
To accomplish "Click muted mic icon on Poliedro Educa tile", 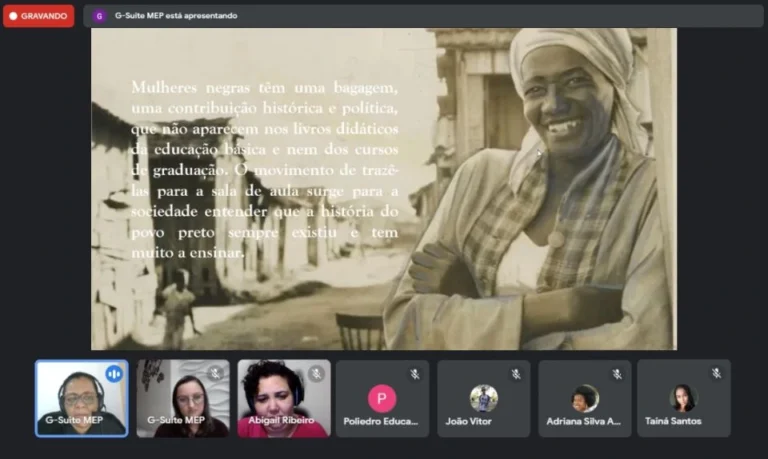I will click(x=414, y=374).
